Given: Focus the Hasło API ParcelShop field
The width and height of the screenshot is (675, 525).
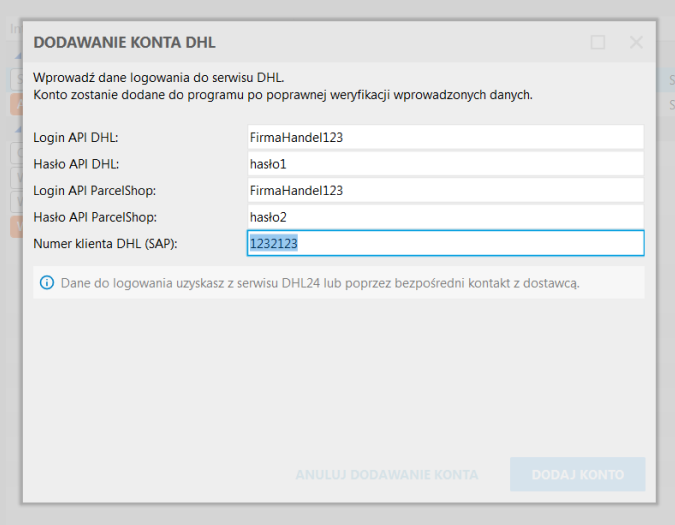Looking at the screenshot, I should point(446,217).
